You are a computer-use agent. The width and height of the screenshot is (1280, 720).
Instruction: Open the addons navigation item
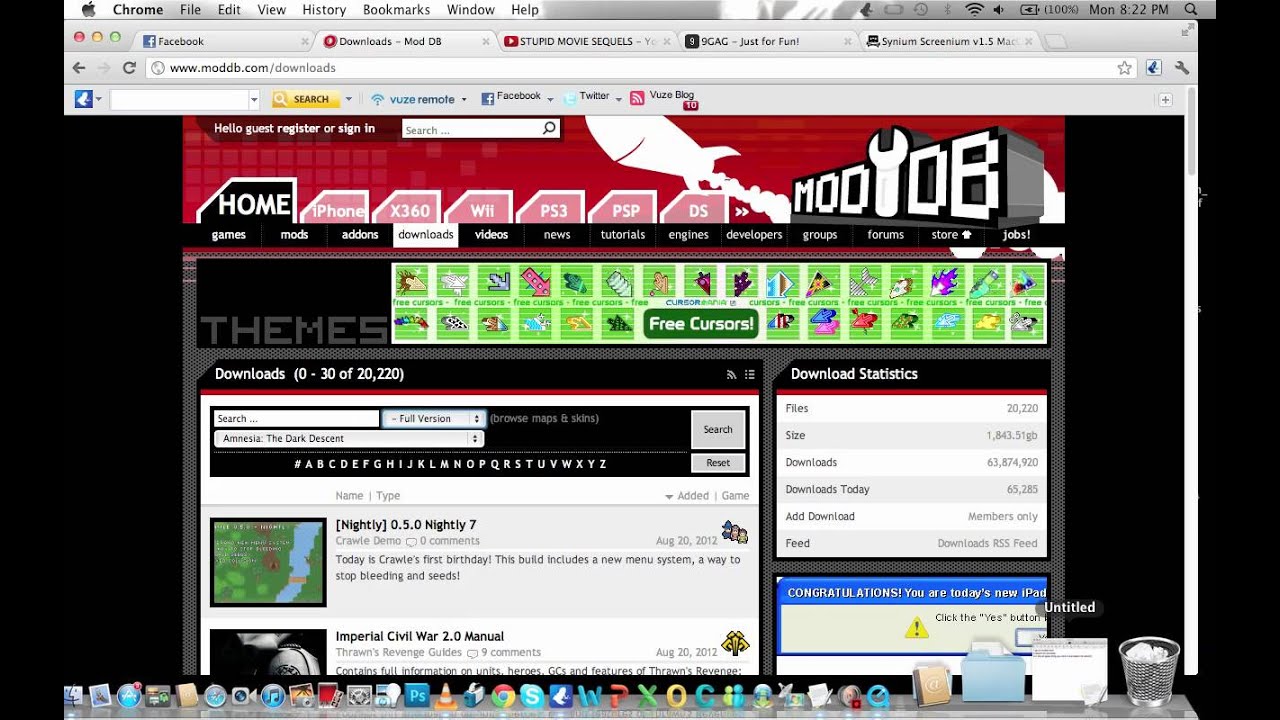pos(360,235)
